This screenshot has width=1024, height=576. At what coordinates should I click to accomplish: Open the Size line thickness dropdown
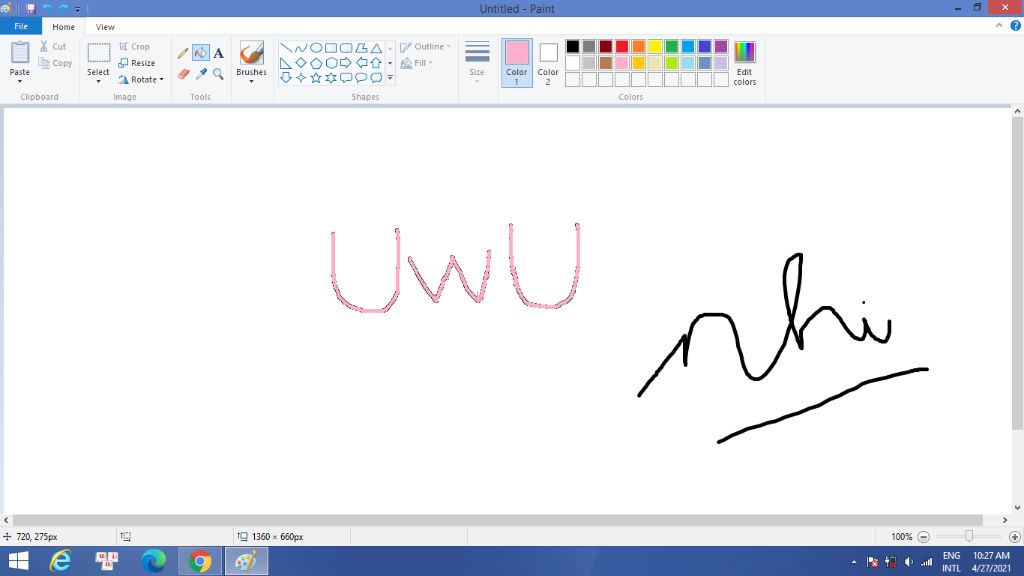click(x=477, y=61)
